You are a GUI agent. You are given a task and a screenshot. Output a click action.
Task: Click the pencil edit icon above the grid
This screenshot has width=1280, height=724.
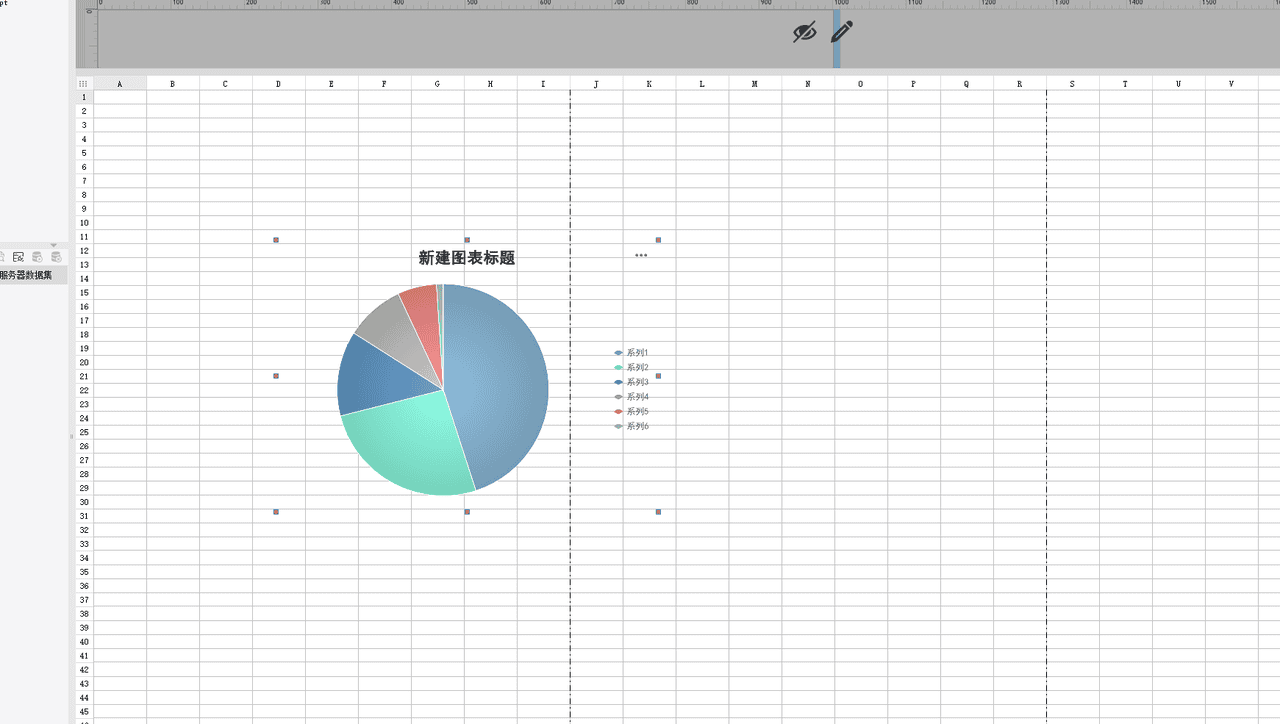pyautogui.click(x=842, y=32)
